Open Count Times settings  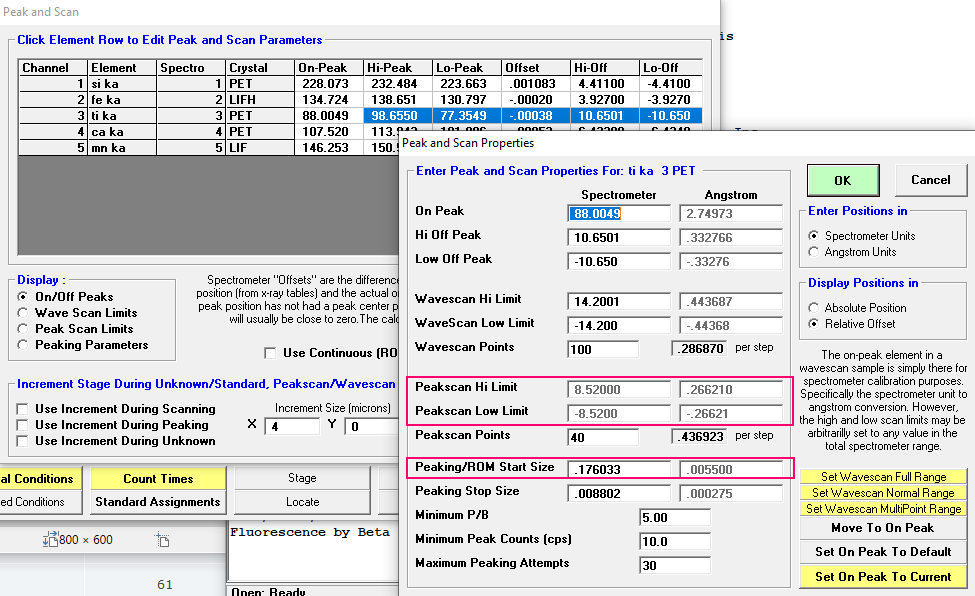(157, 479)
